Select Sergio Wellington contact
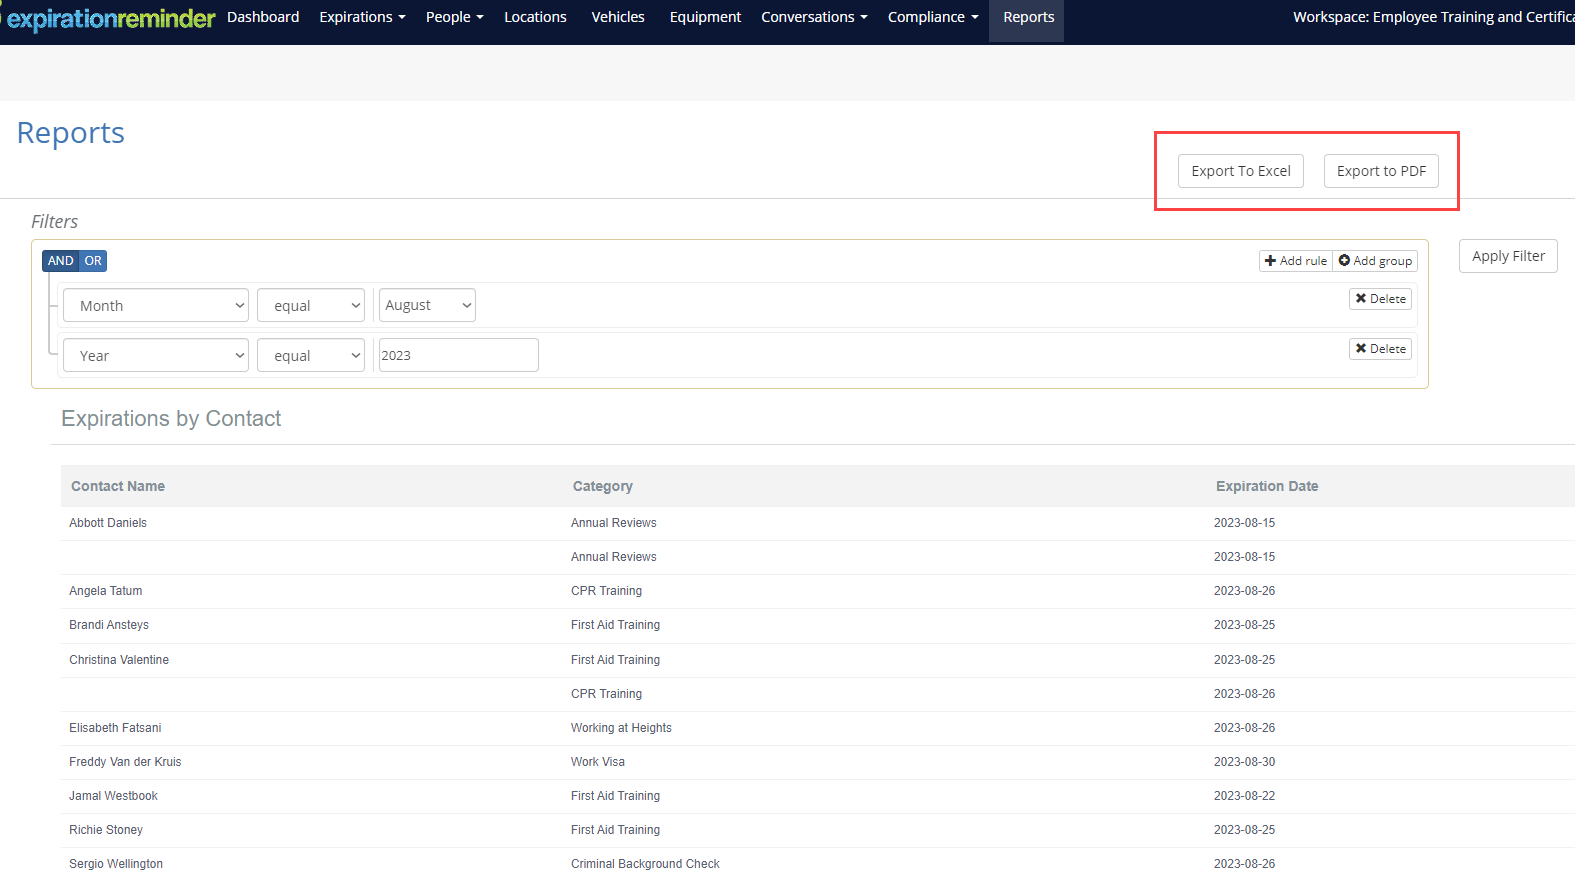This screenshot has height=874, width=1575. pos(116,864)
